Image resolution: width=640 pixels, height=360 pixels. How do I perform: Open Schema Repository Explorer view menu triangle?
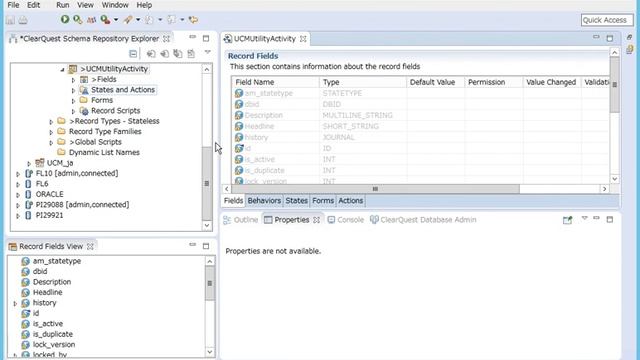pos(207,52)
